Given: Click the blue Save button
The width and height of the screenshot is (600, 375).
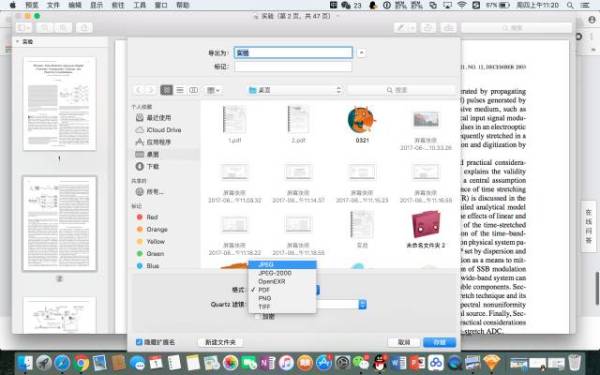Looking at the screenshot, I should pos(439,342).
